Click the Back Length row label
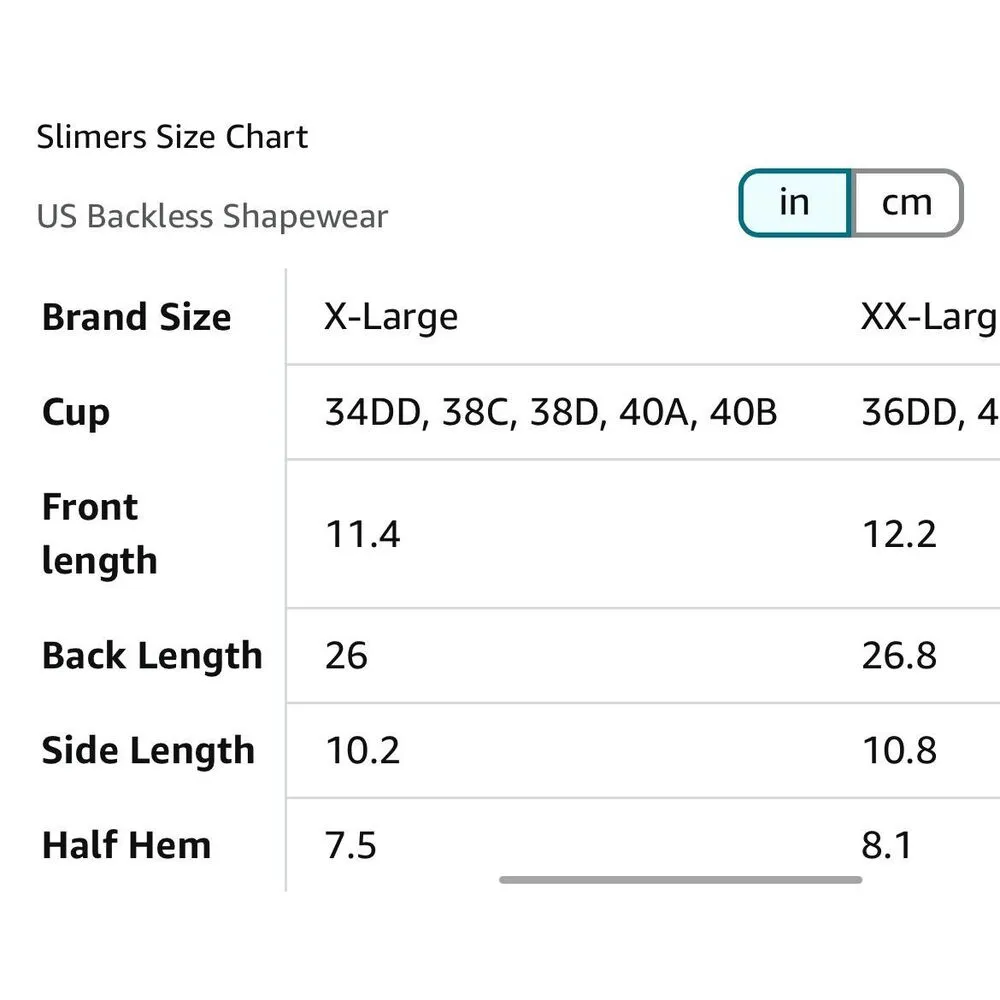The width and height of the screenshot is (1000, 1000). (x=152, y=656)
